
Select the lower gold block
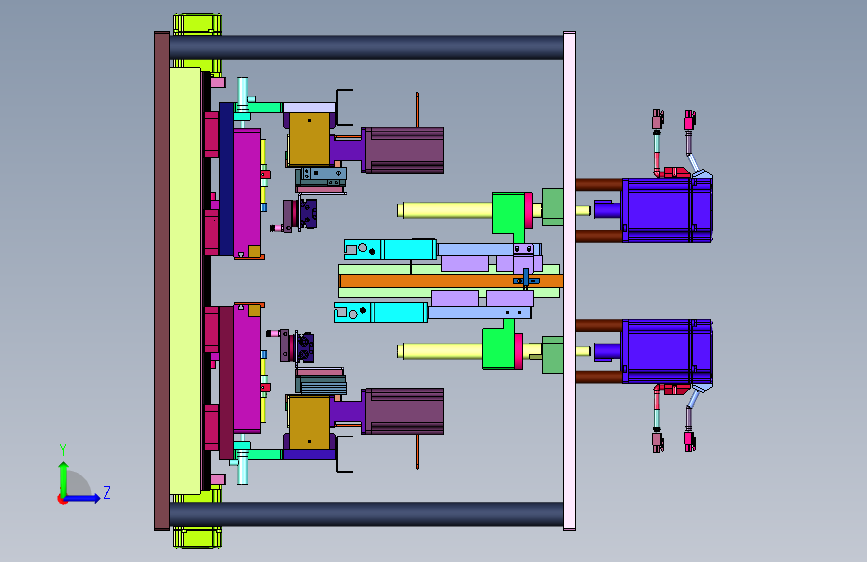click(x=309, y=423)
